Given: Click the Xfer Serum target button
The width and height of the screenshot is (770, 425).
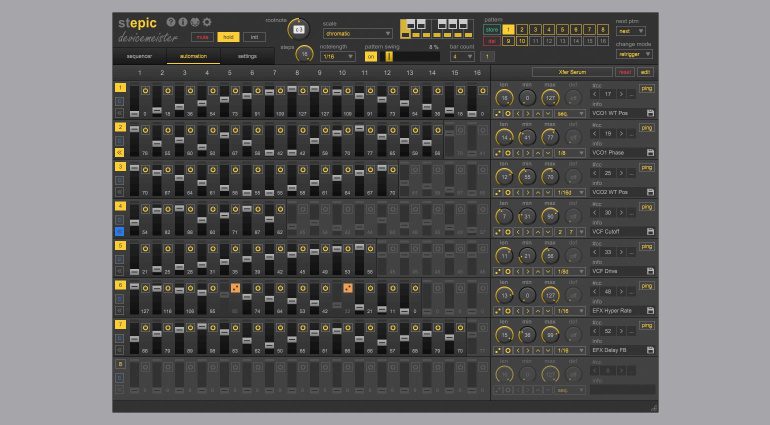Looking at the screenshot, I should (x=572, y=72).
